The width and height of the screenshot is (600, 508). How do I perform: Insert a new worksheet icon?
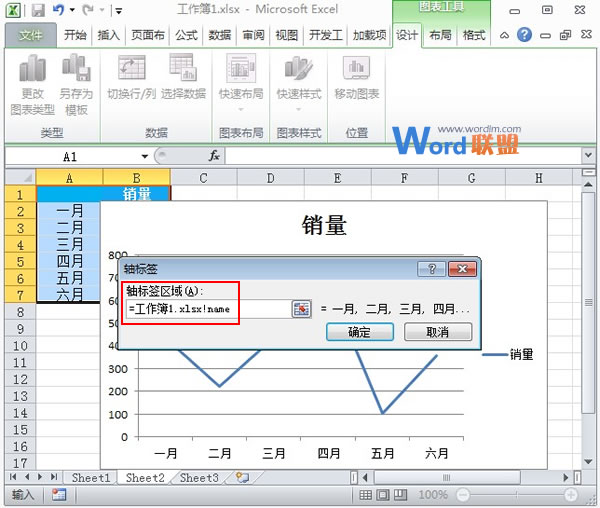click(242, 477)
